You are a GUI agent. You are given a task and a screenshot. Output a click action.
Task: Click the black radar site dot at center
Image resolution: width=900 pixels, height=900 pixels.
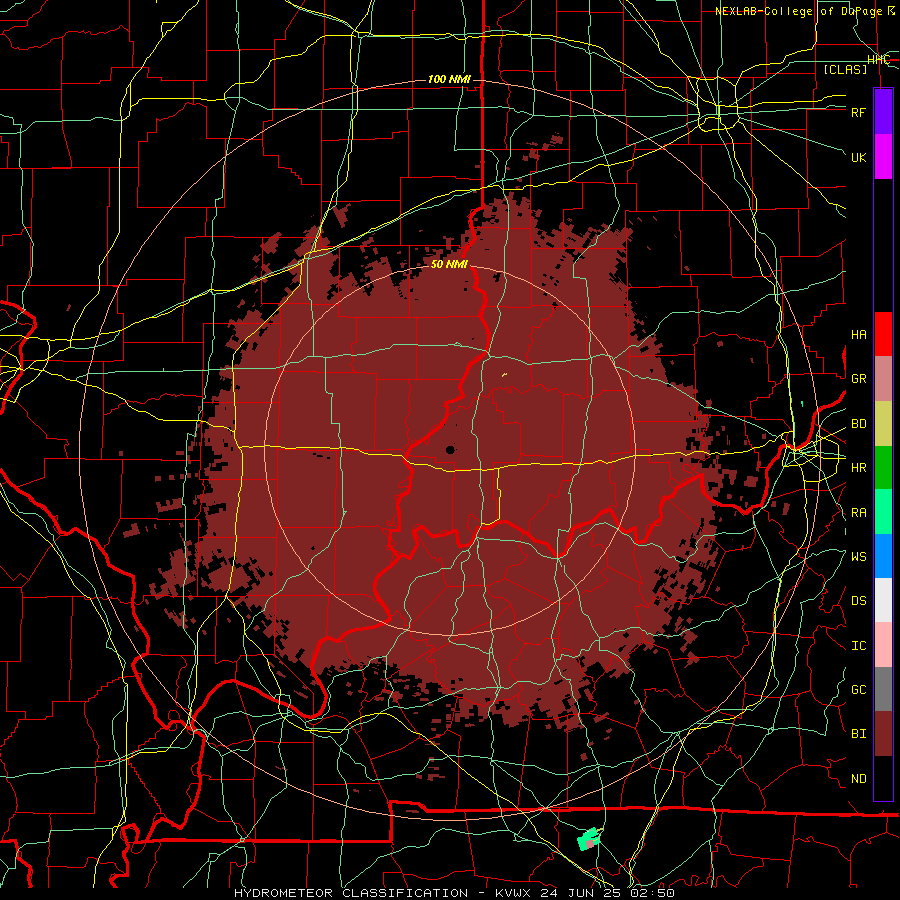pyautogui.click(x=450, y=449)
